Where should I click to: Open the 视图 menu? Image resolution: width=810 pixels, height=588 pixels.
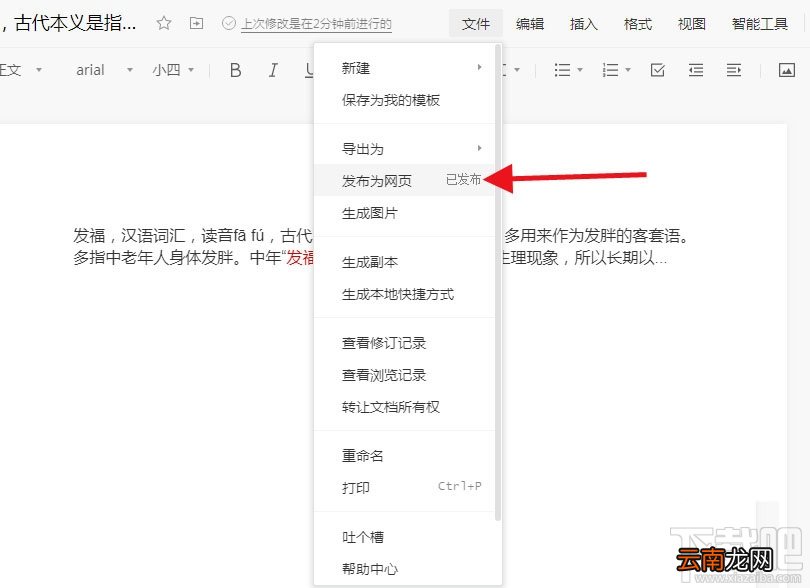[691, 24]
